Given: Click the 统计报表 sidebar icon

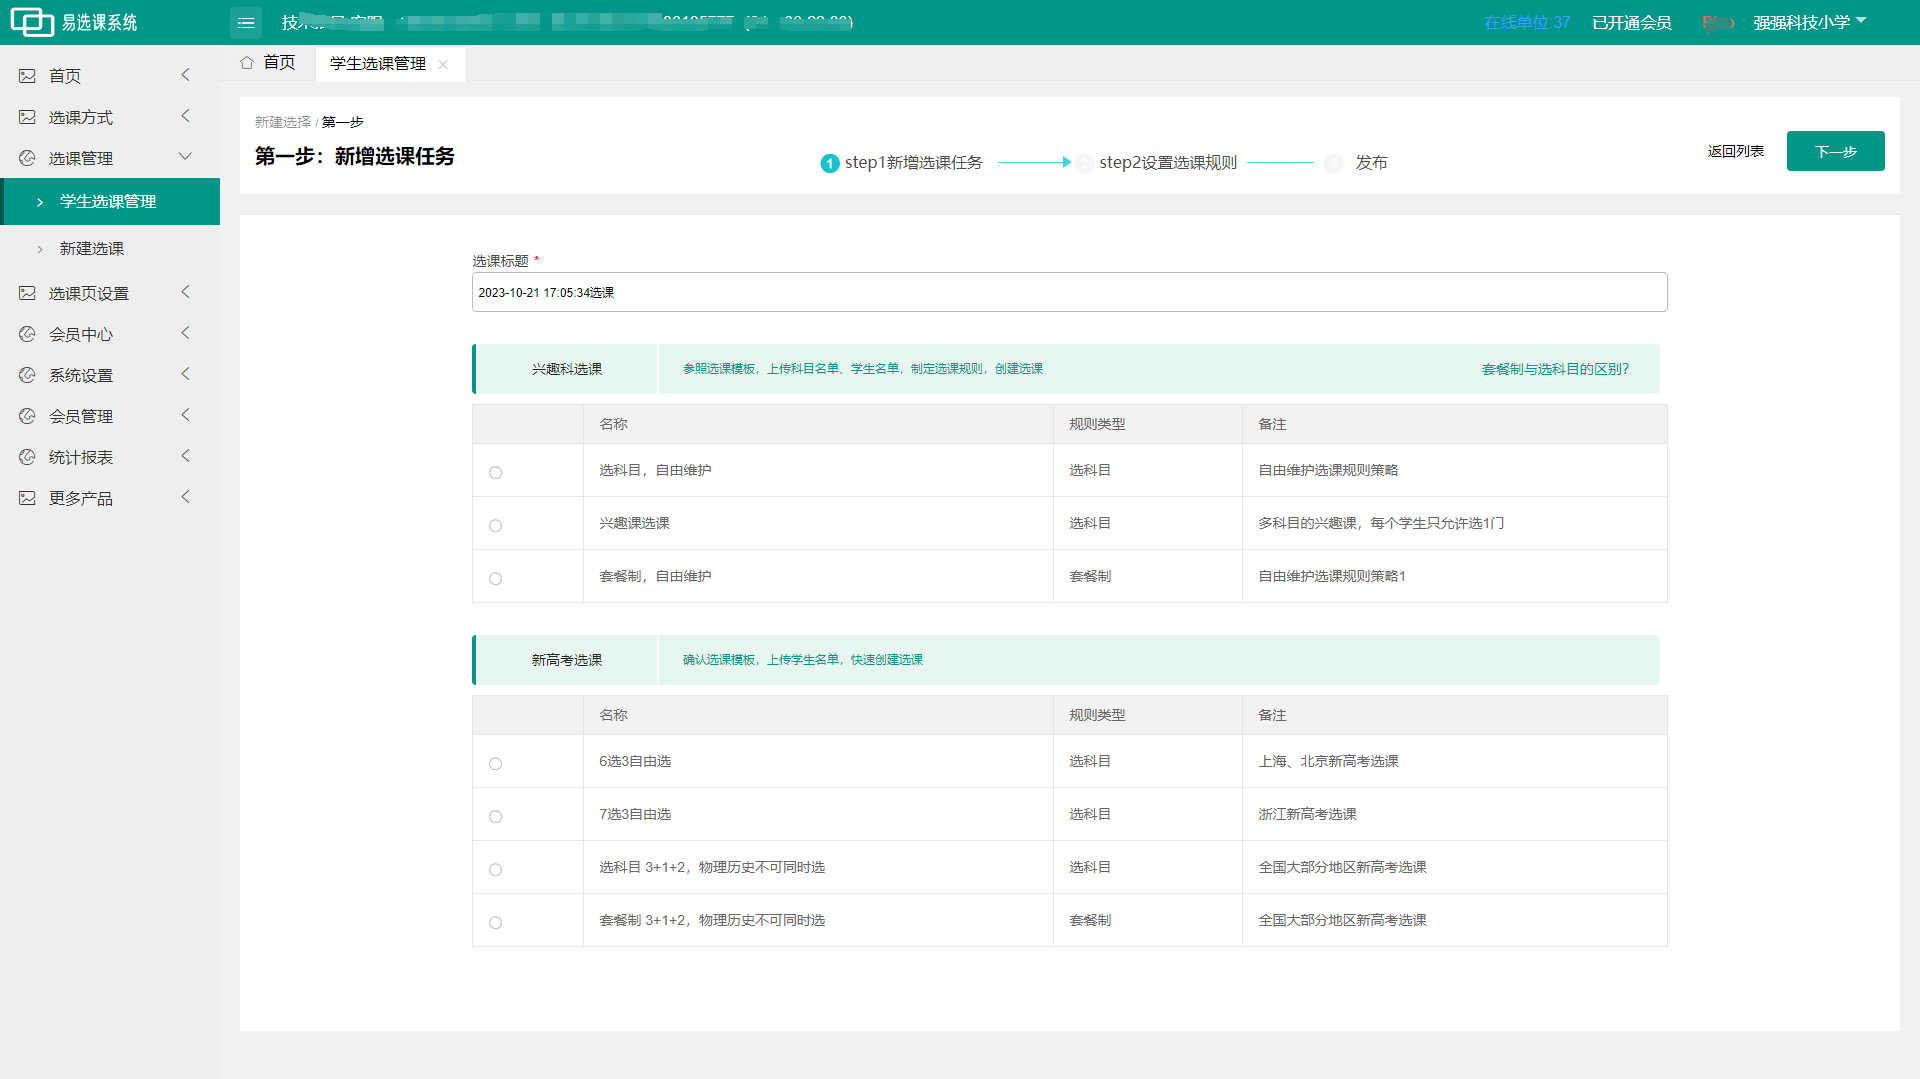Looking at the screenshot, I should 27,457.
